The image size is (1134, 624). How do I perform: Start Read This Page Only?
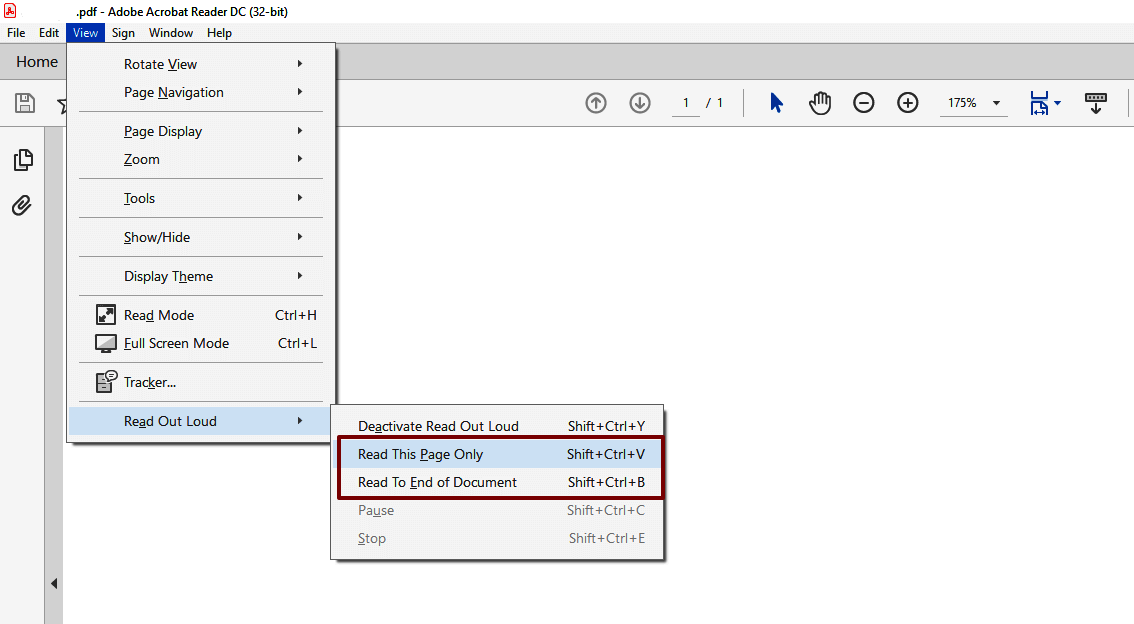(420, 453)
